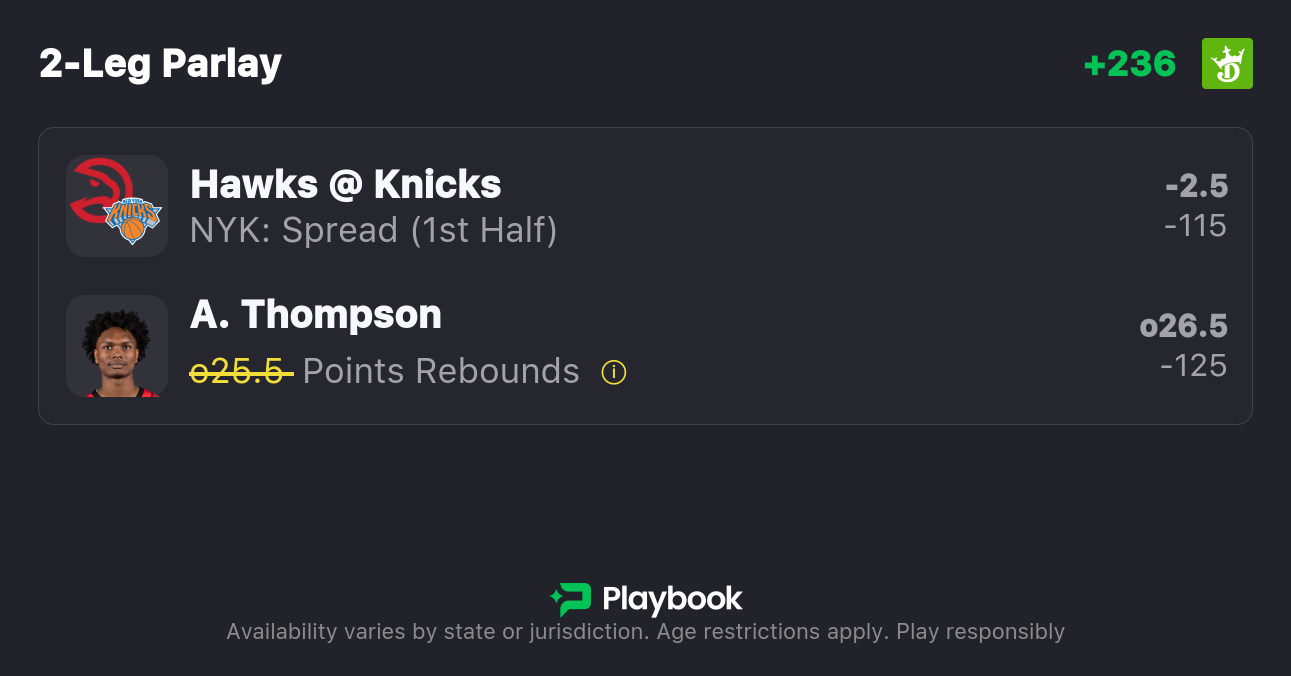
Task: Click the o26.5 updated line value
Action: click(x=1183, y=326)
